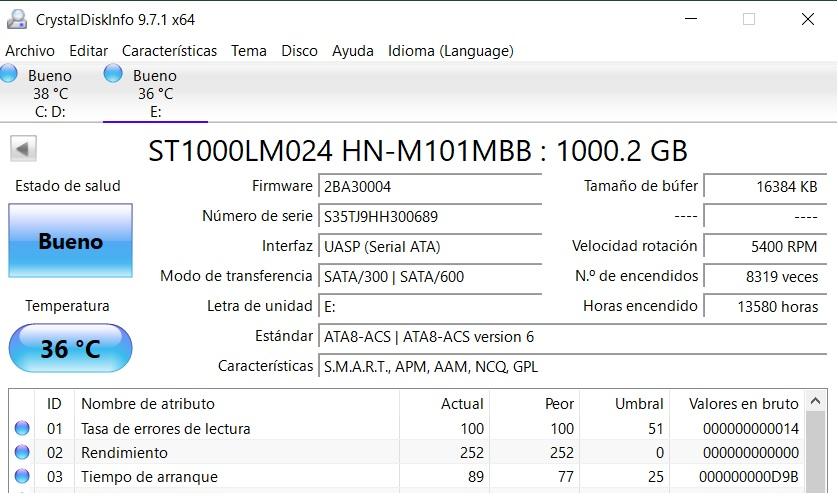
Task: Minimize the CrystalDiskInfo window
Action: click(x=691, y=19)
